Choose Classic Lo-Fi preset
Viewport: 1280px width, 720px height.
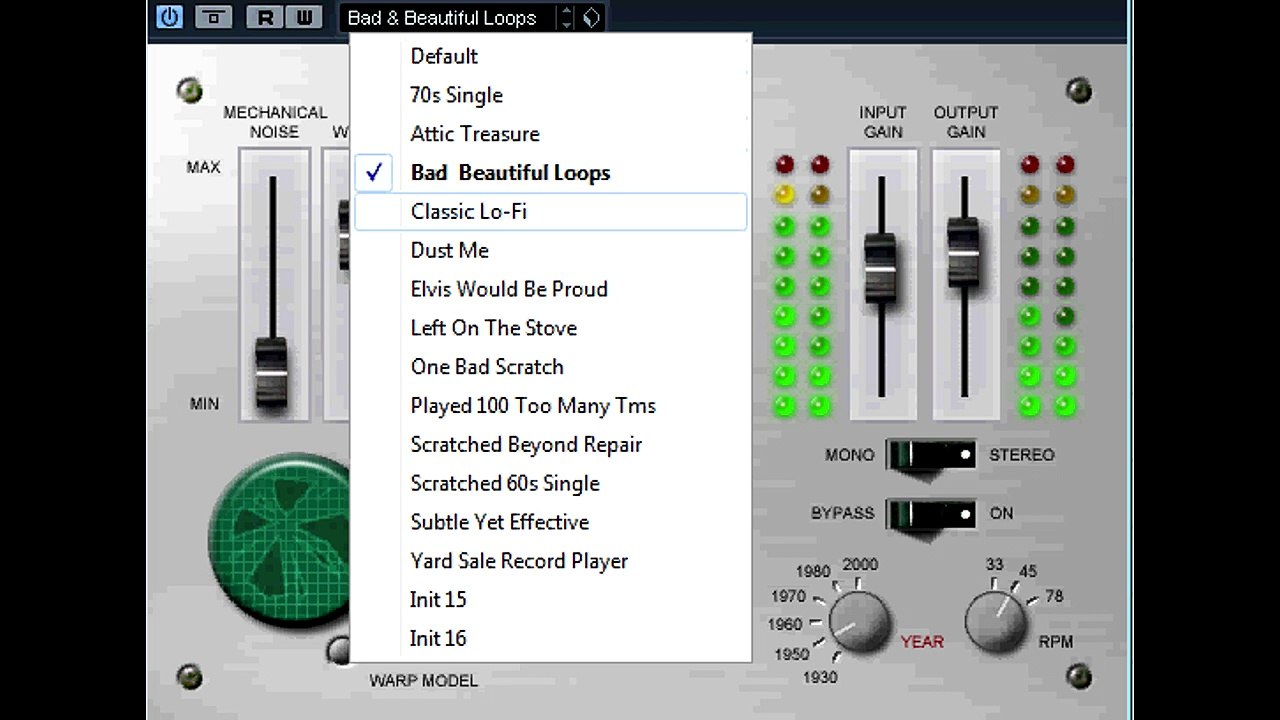click(x=550, y=212)
